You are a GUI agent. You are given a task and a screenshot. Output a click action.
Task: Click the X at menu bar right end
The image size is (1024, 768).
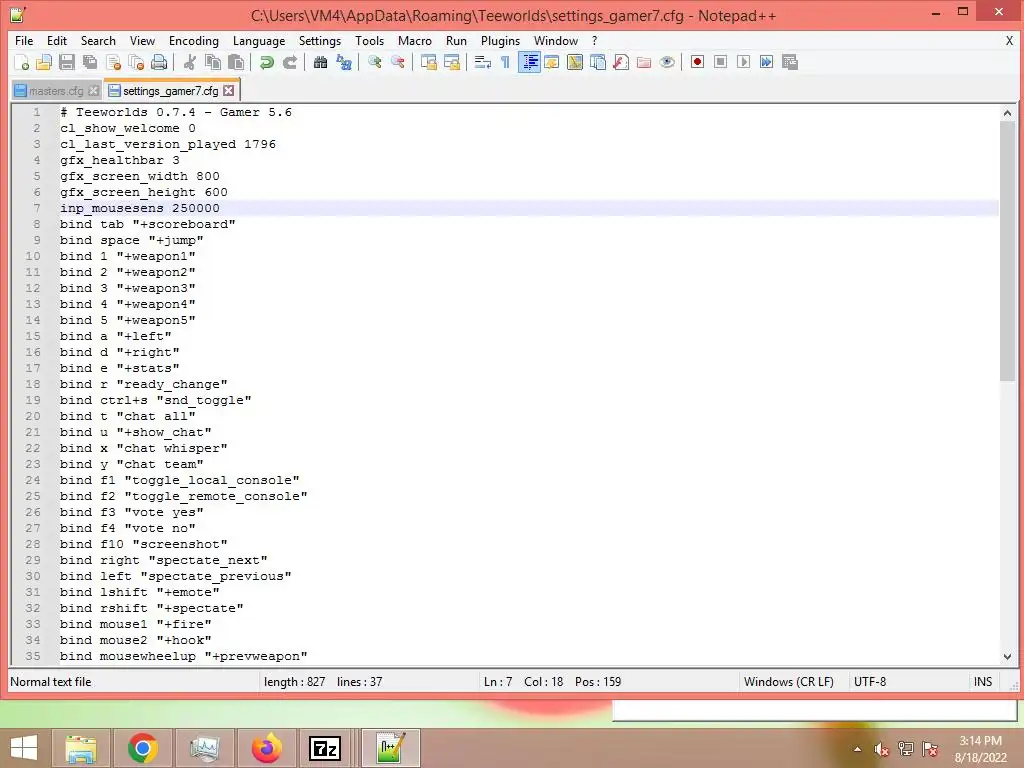1009,40
